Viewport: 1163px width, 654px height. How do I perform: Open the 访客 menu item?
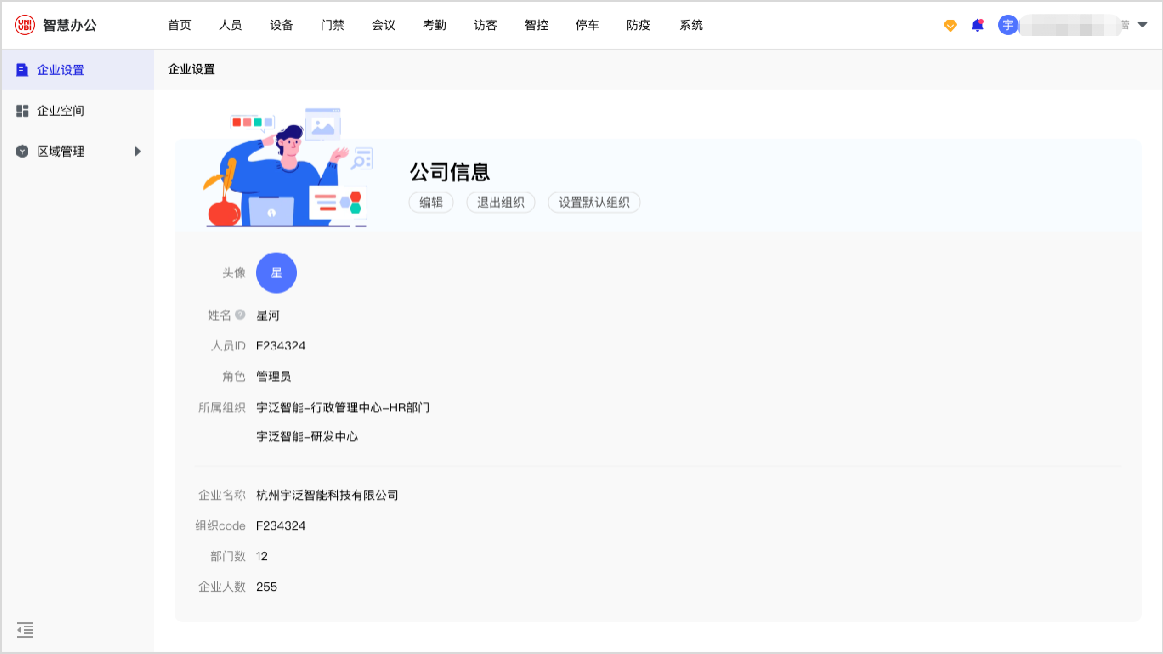point(485,25)
